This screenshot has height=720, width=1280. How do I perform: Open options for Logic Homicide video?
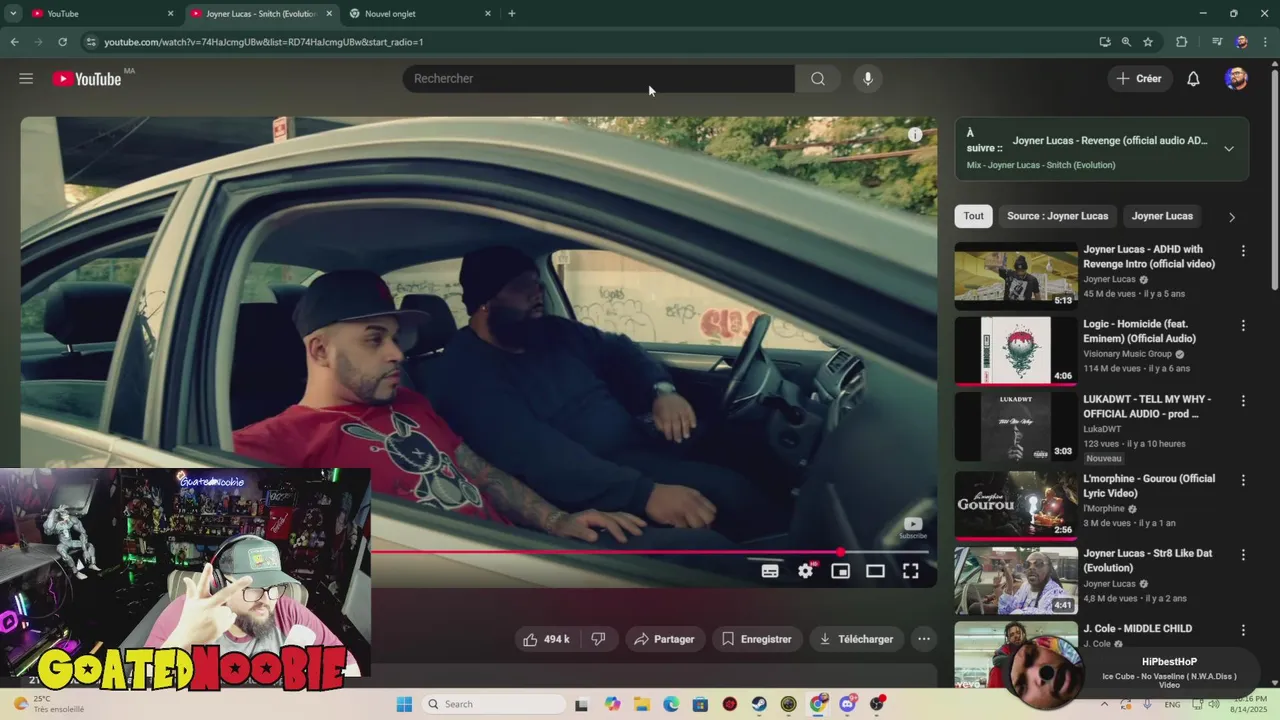click(x=1243, y=326)
